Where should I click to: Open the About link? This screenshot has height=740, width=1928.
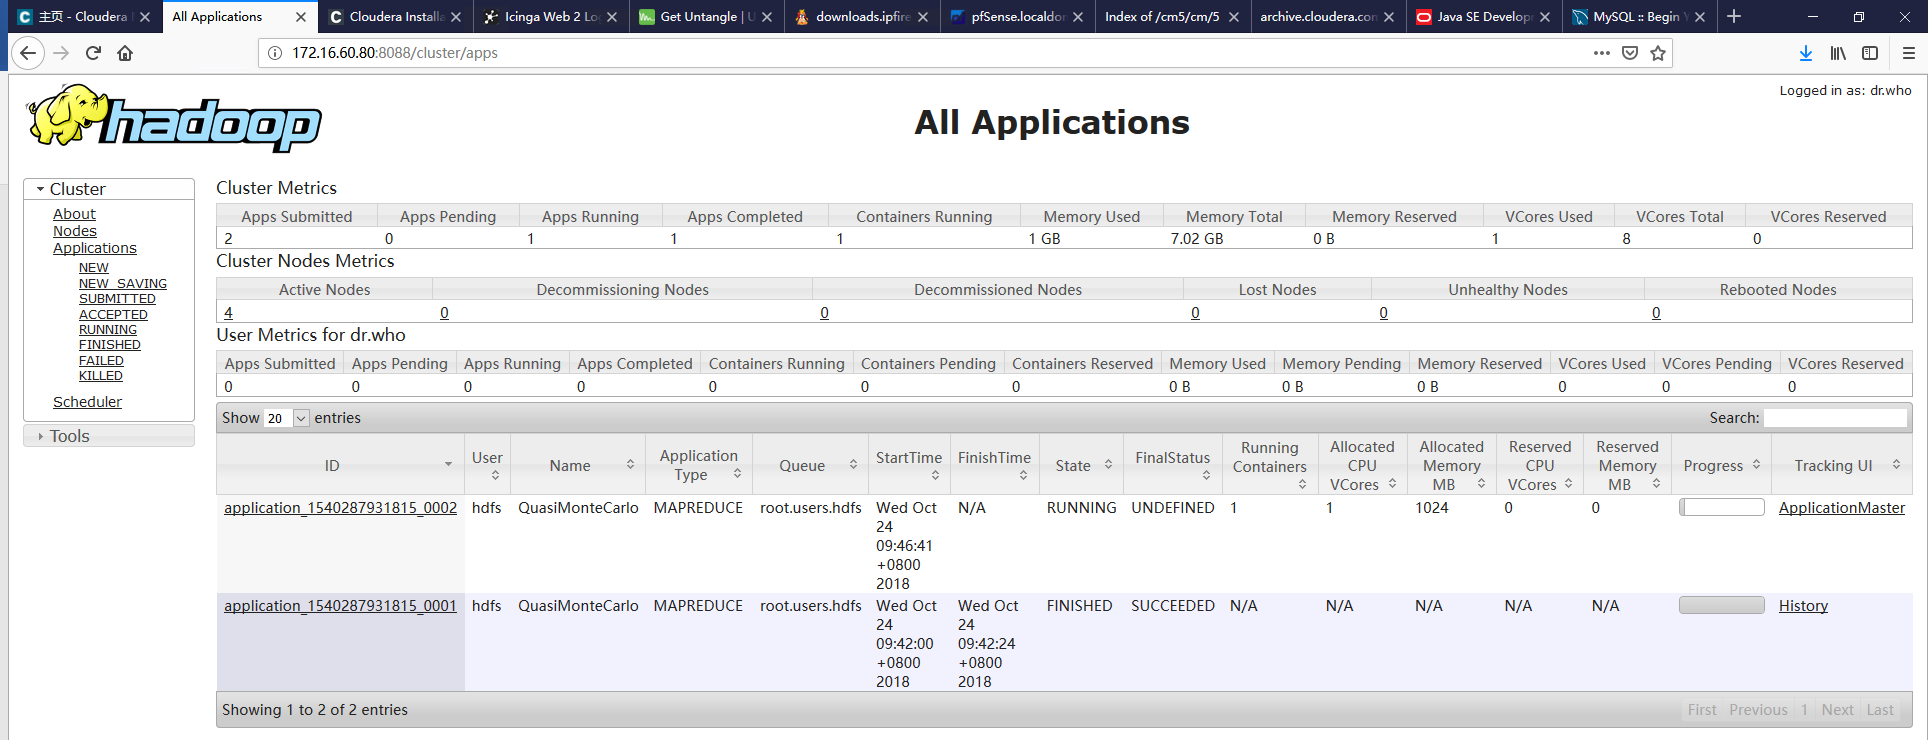click(x=74, y=214)
